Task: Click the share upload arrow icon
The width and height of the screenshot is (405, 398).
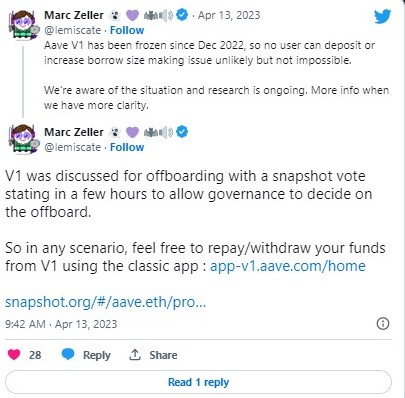Action: click(x=135, y=355)
